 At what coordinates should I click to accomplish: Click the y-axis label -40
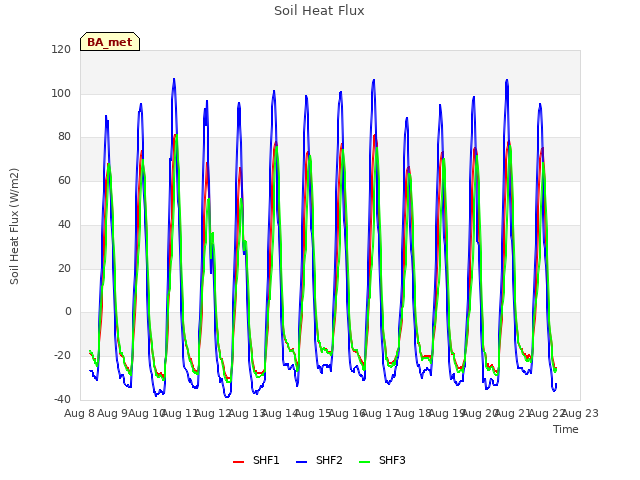click(62, 399)
